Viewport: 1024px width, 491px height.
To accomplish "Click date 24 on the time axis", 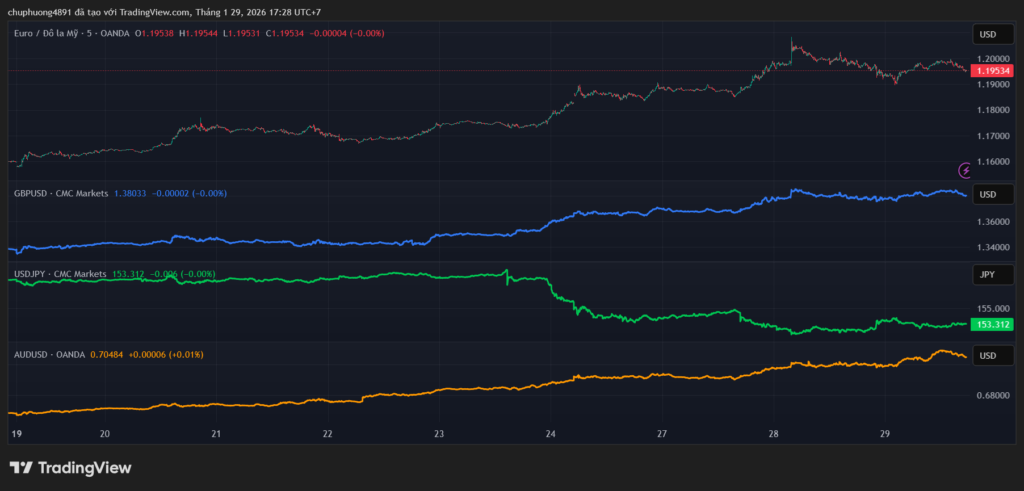I will coord(551,435).
